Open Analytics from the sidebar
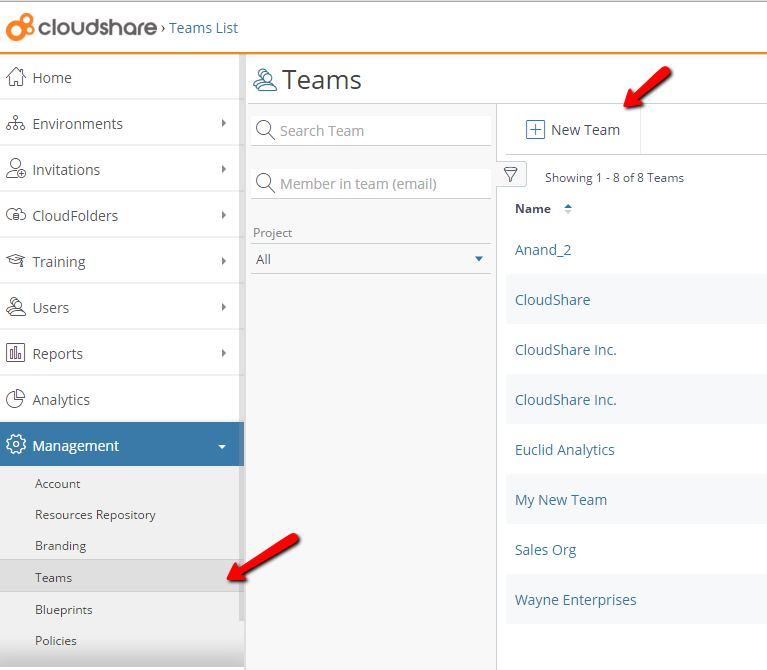 tap(119, 400)
